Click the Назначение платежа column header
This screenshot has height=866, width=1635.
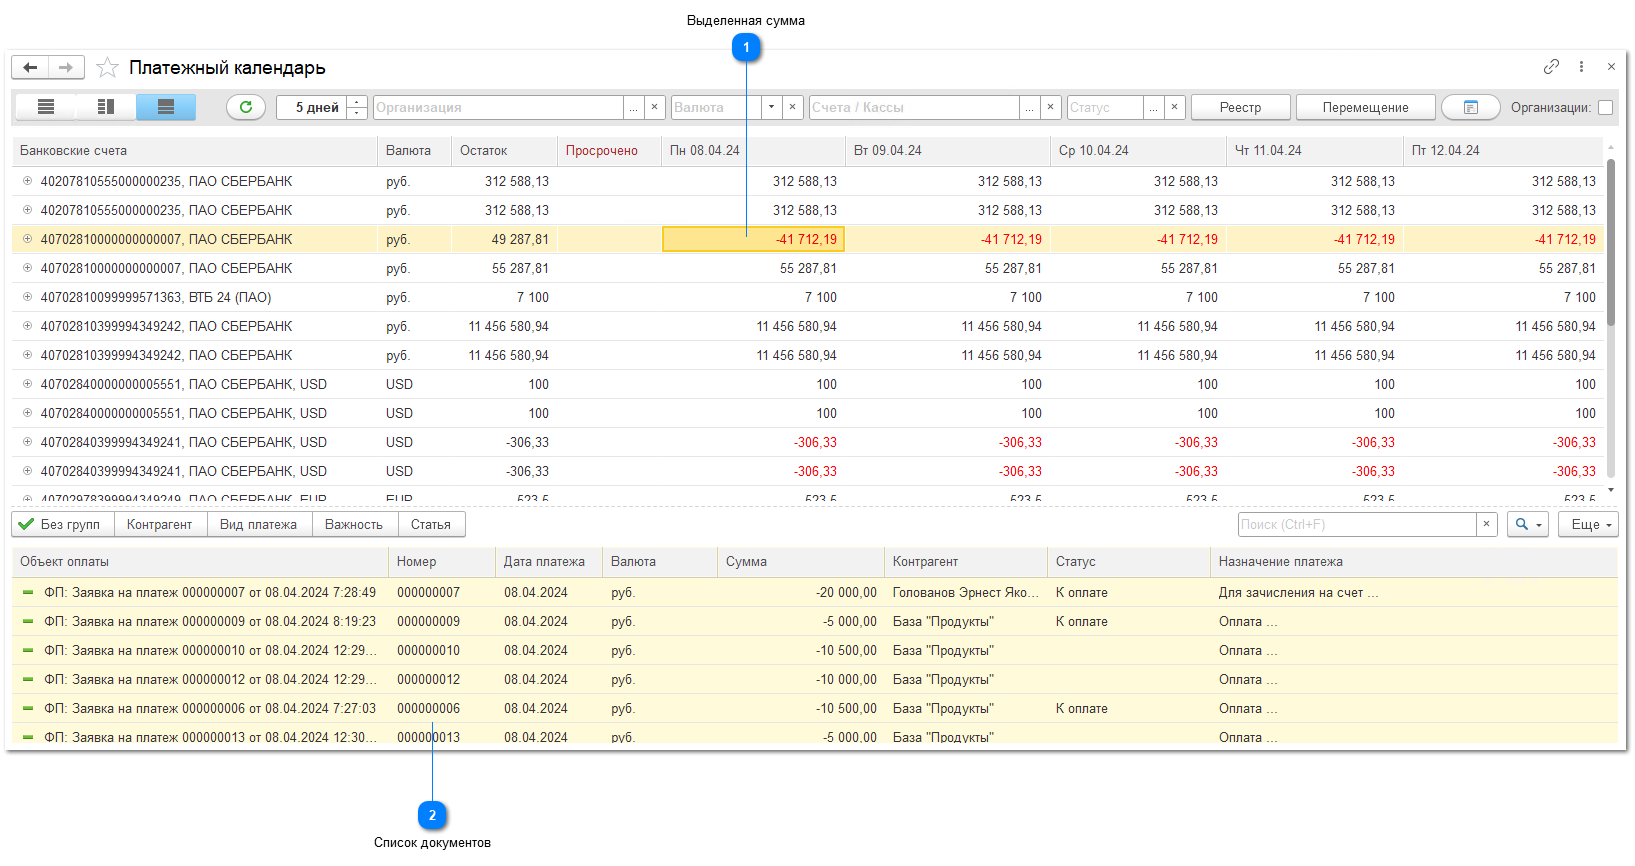(1414, 561)
